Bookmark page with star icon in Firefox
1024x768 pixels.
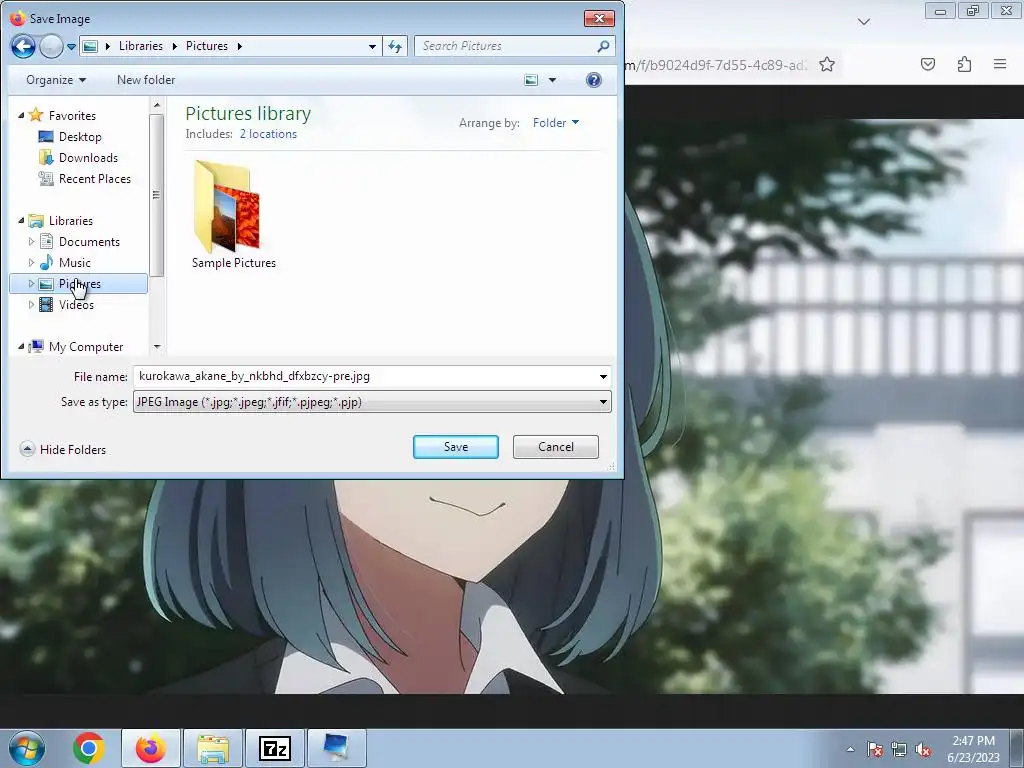pos(827,64)
